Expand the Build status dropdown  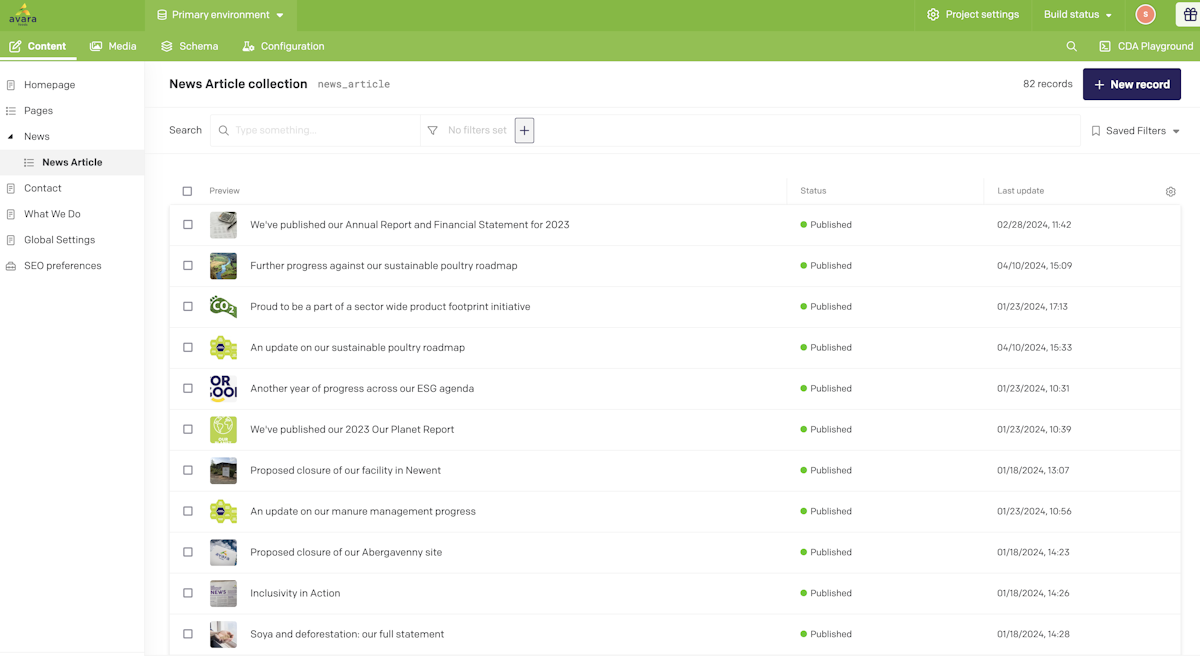click(x=1078, y=15)
